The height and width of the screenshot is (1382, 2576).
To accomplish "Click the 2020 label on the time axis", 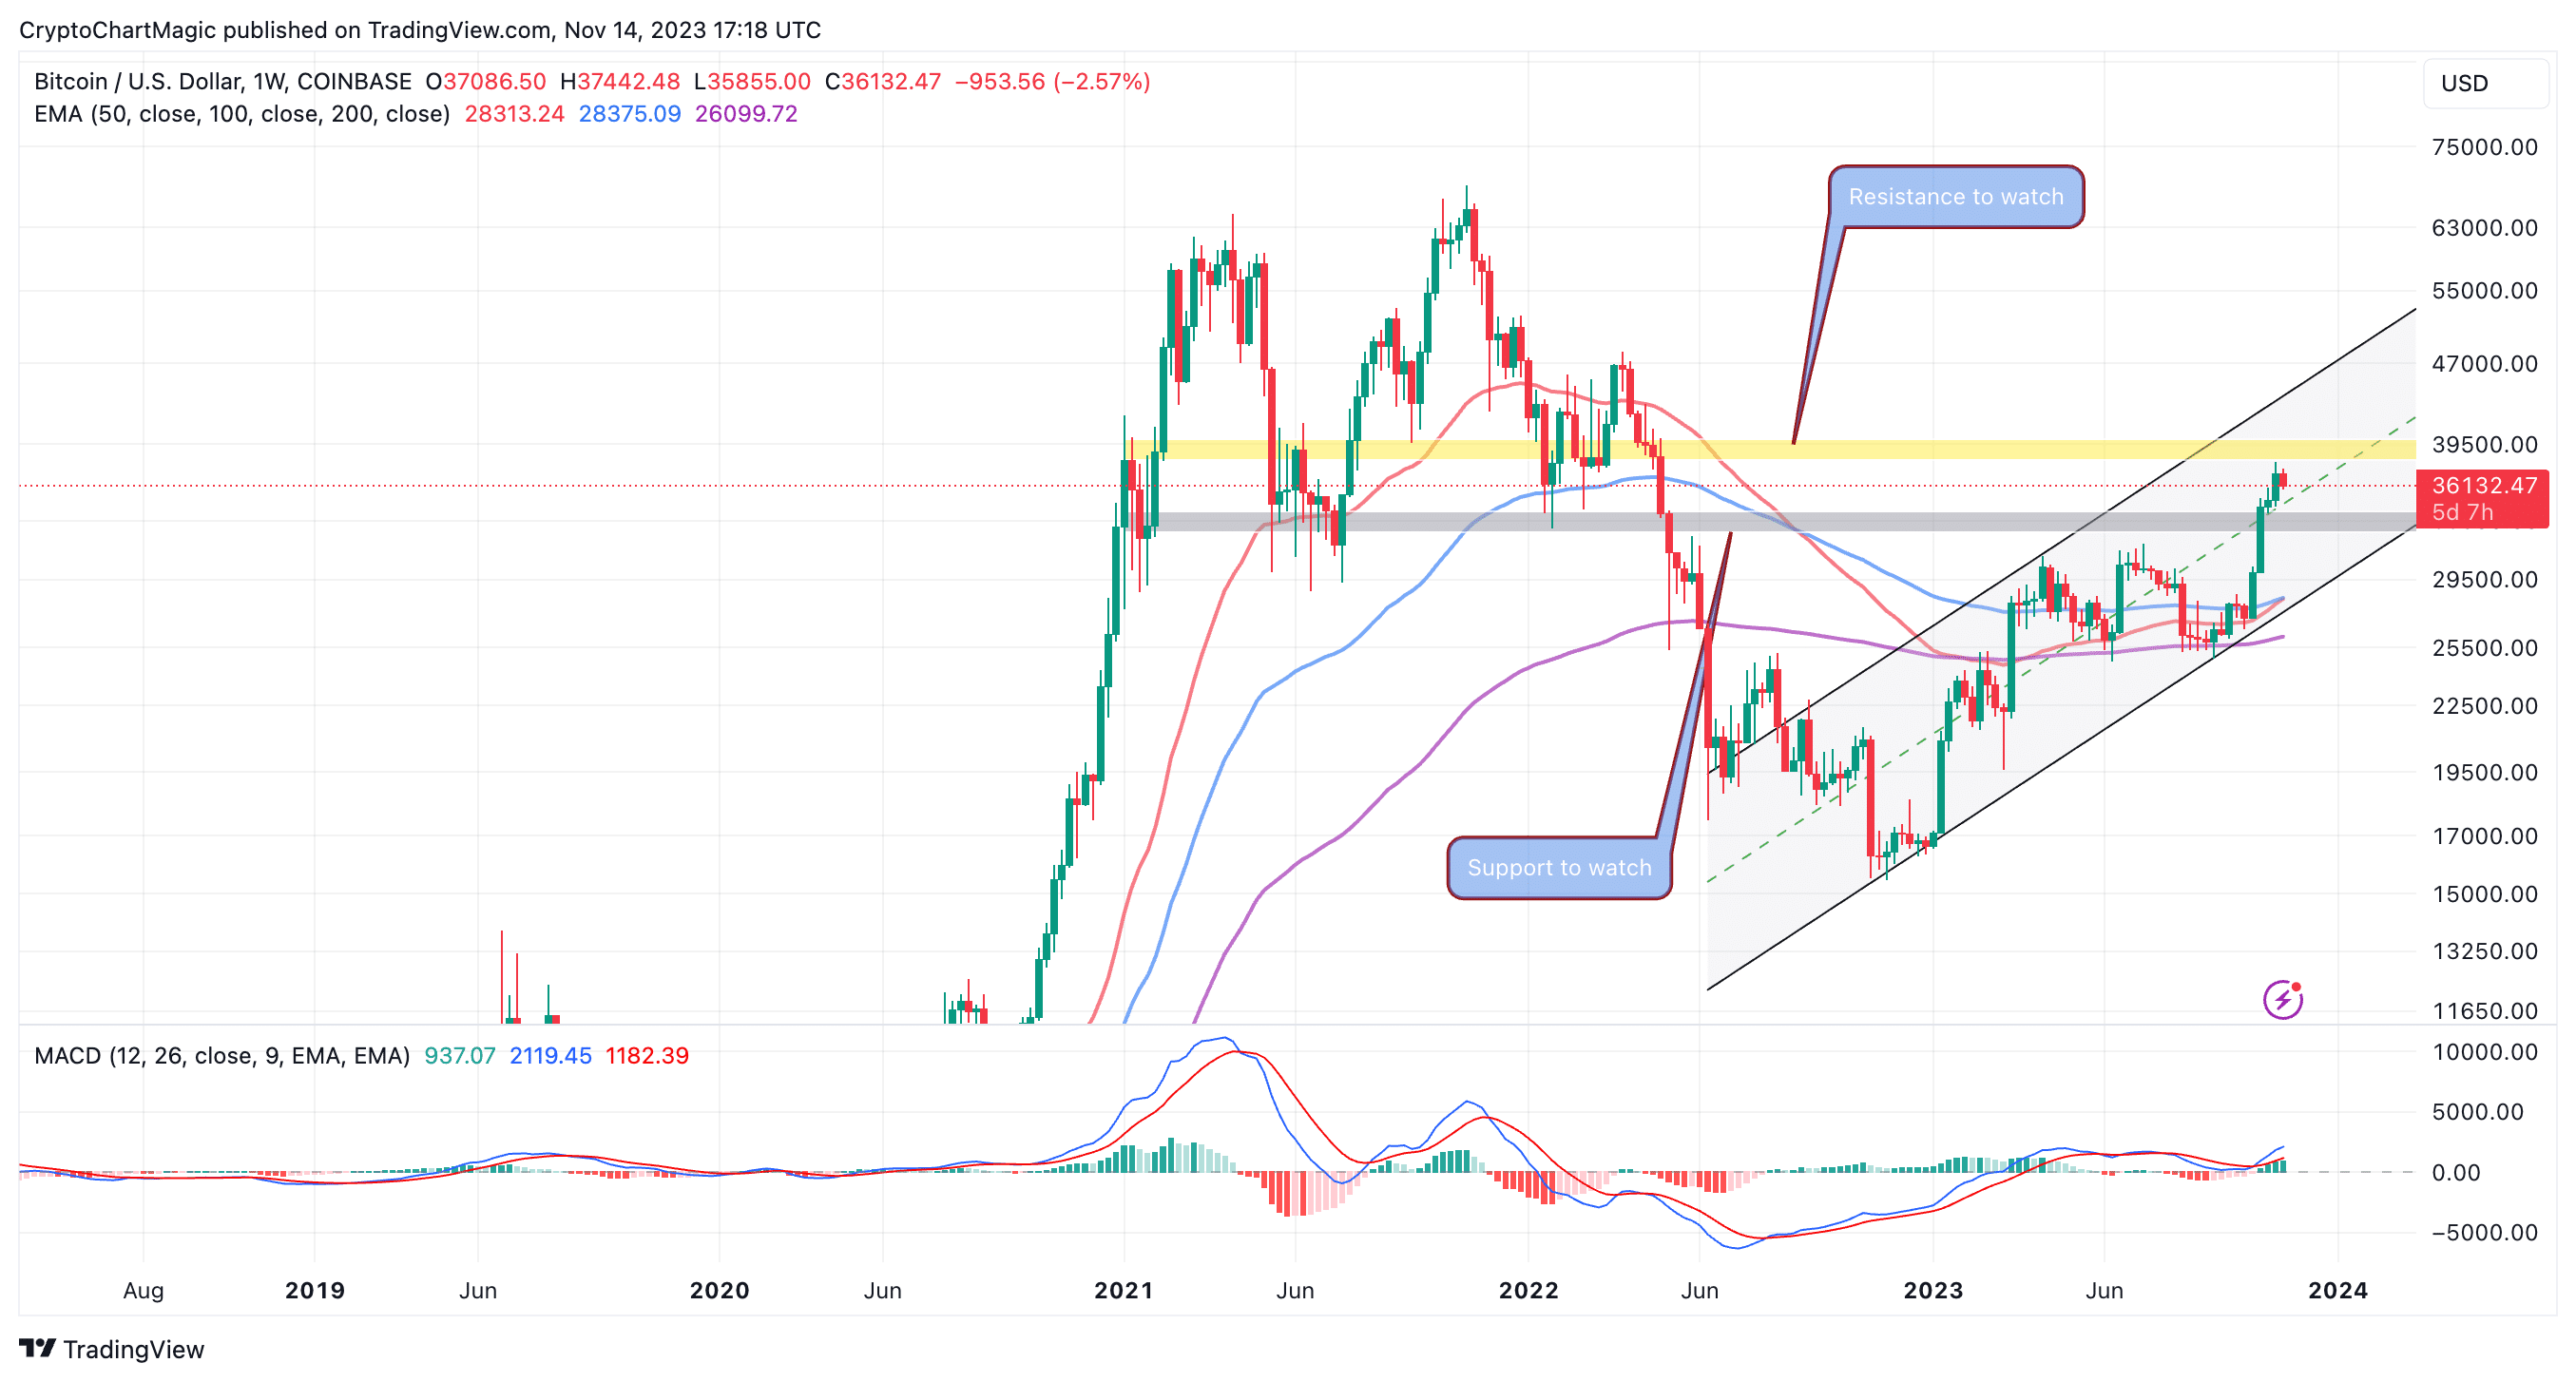I will [719, 1290].
